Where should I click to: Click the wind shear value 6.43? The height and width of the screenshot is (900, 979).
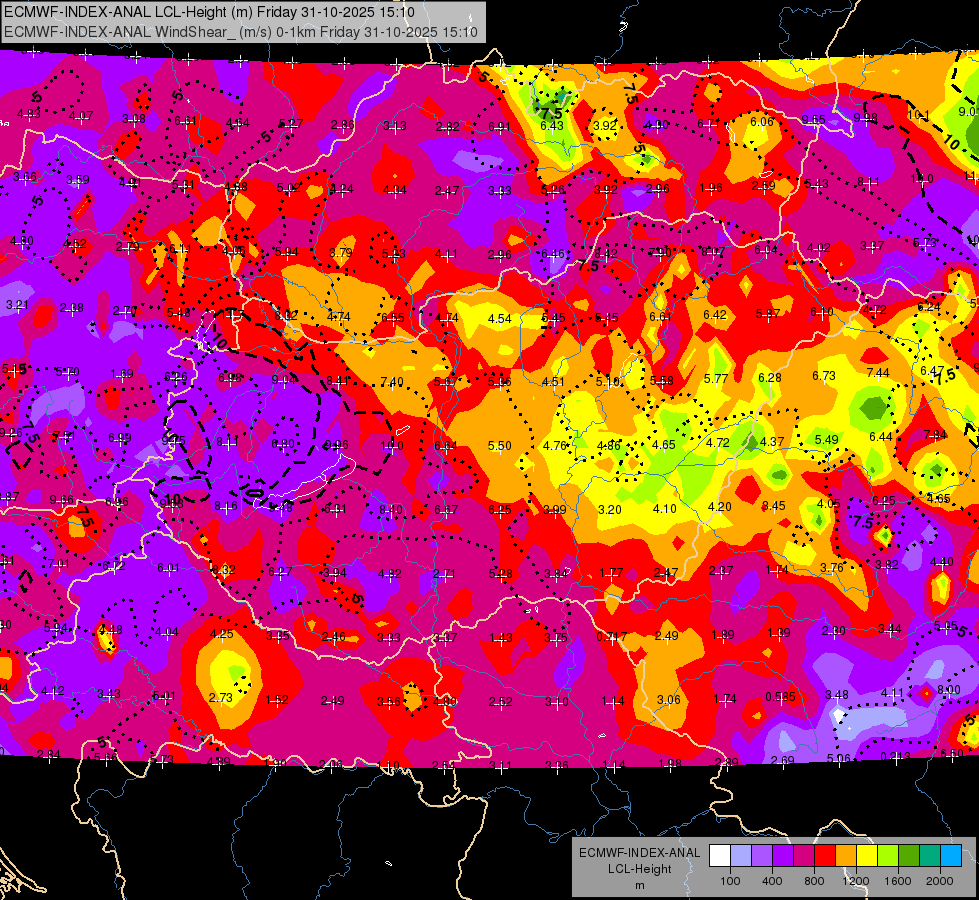click(x=551, y=126)
